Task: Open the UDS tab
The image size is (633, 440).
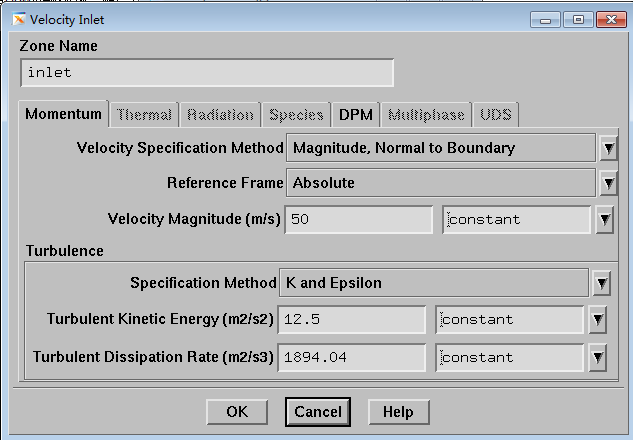Action: [495, 115]
